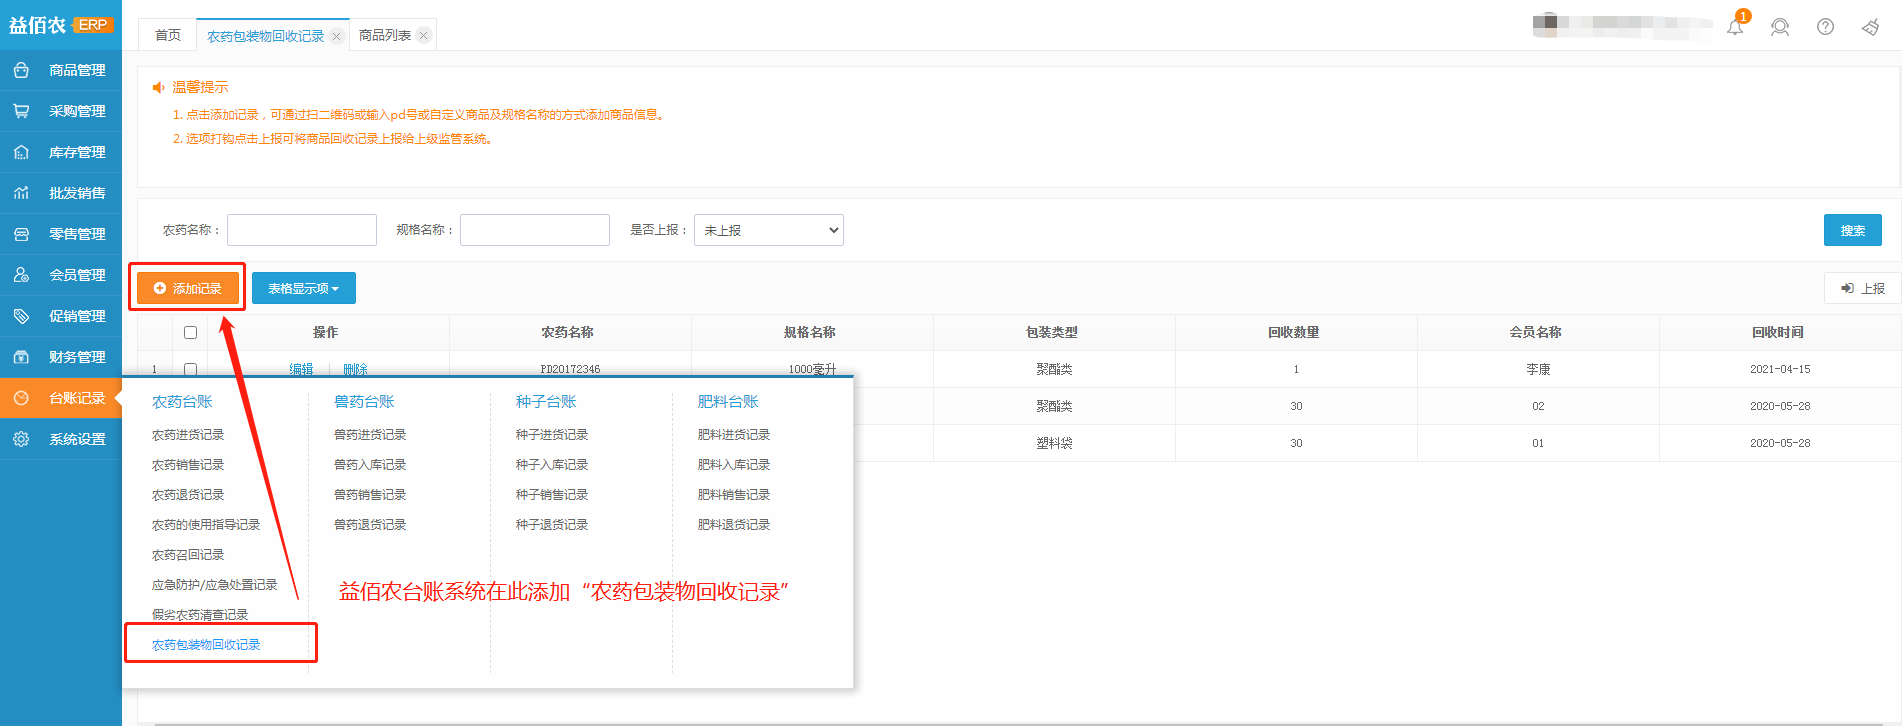1902x726 pixels.
Task: Click the help question mark icon
Action: pyautogui.click(x=1825, y=27)
